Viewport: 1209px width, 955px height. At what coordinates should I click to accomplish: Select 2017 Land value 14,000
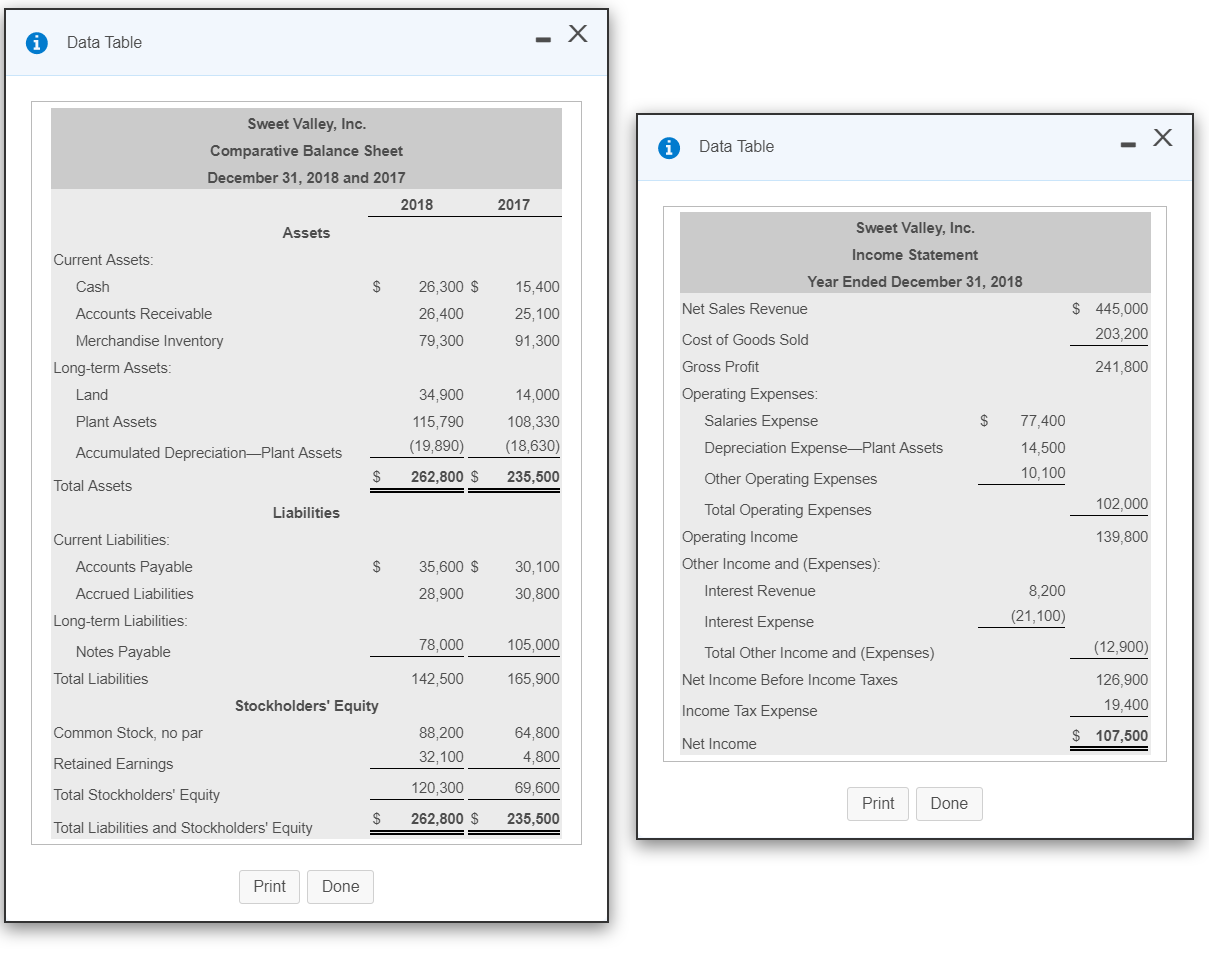click(537, 395)
